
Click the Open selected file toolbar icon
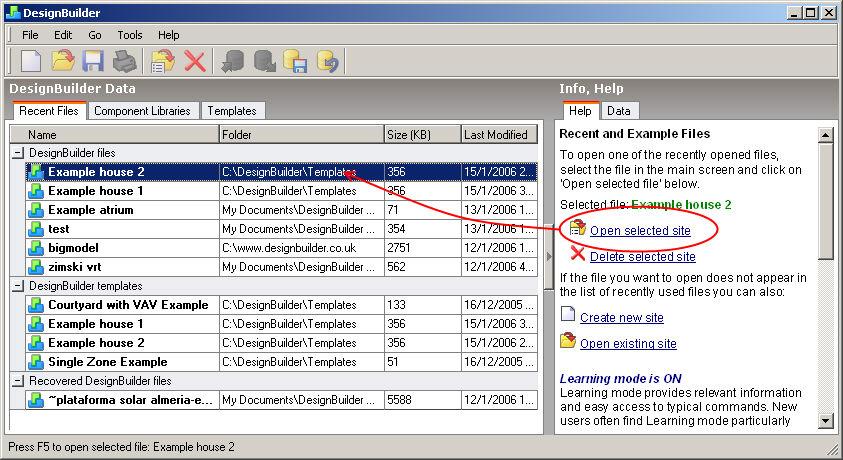163,61
